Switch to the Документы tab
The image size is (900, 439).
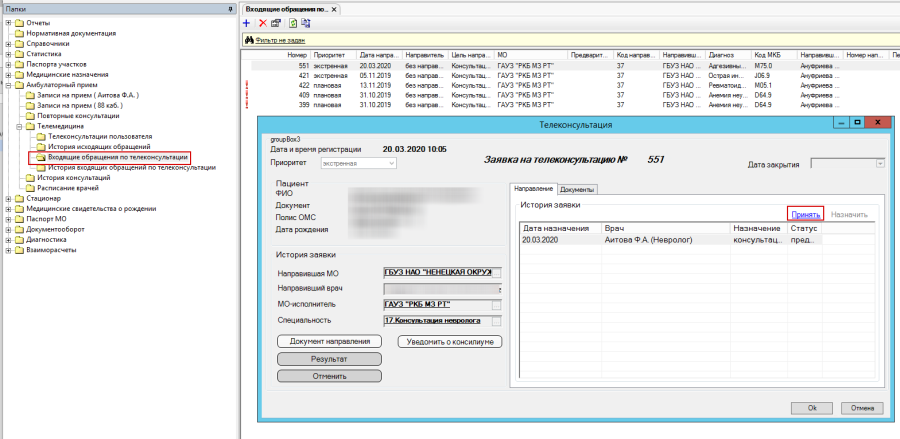[x=577, y=189]
